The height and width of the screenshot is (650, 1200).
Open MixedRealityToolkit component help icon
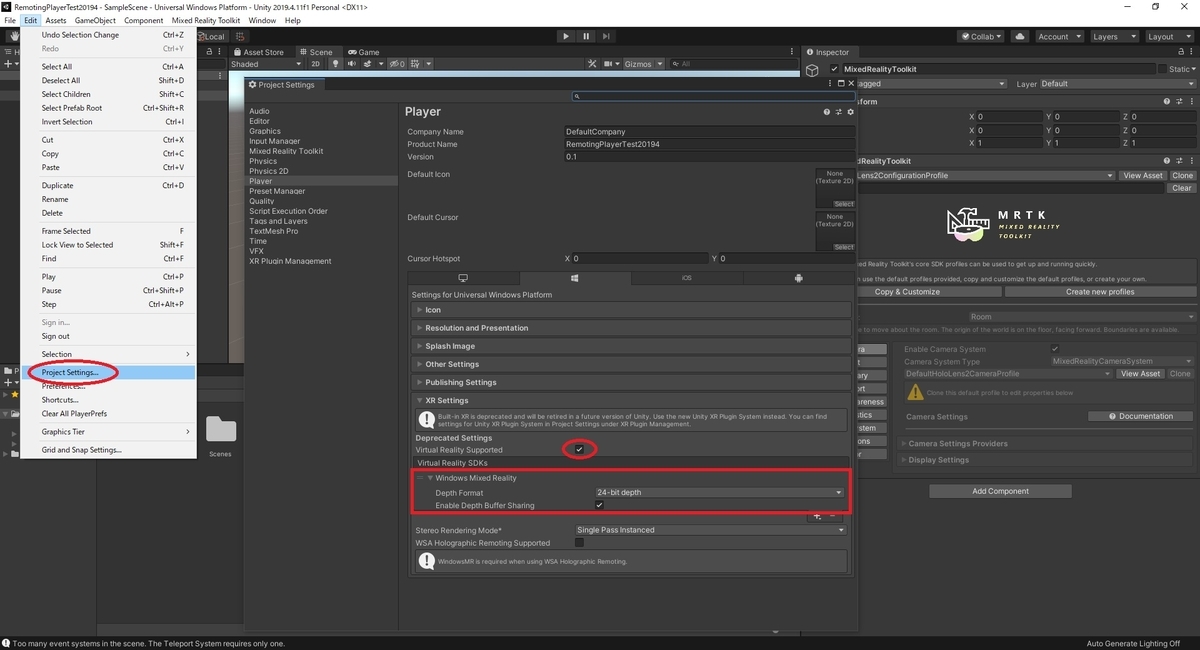1167,160
